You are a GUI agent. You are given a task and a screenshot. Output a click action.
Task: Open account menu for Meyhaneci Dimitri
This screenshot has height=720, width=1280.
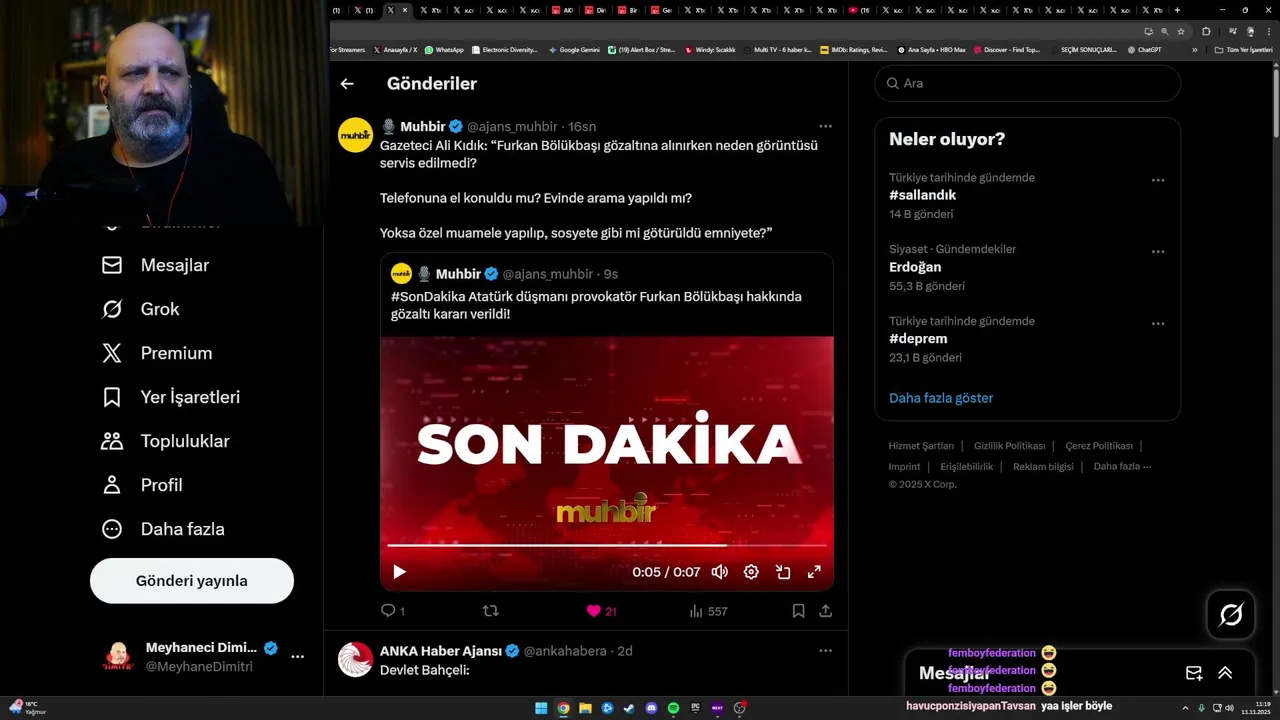point(297,657)
